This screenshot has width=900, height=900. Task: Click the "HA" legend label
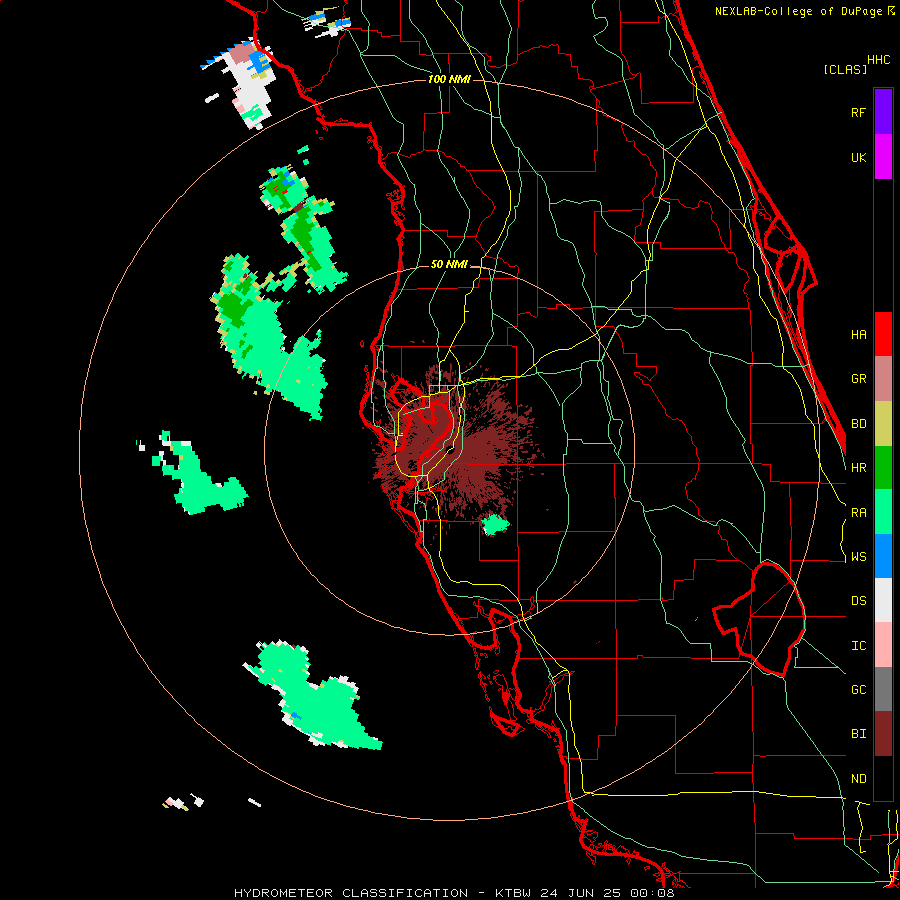[858, 335]
